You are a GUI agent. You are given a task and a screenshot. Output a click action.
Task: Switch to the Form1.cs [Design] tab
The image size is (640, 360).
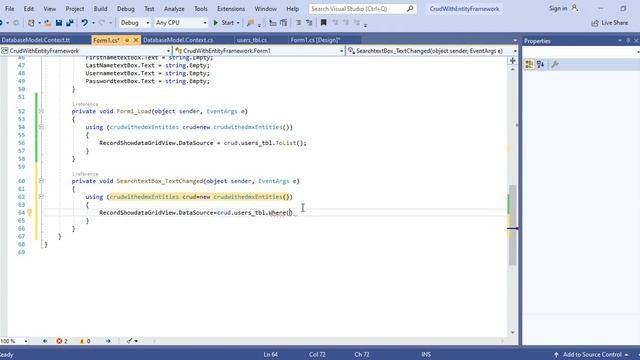(315, 40)
